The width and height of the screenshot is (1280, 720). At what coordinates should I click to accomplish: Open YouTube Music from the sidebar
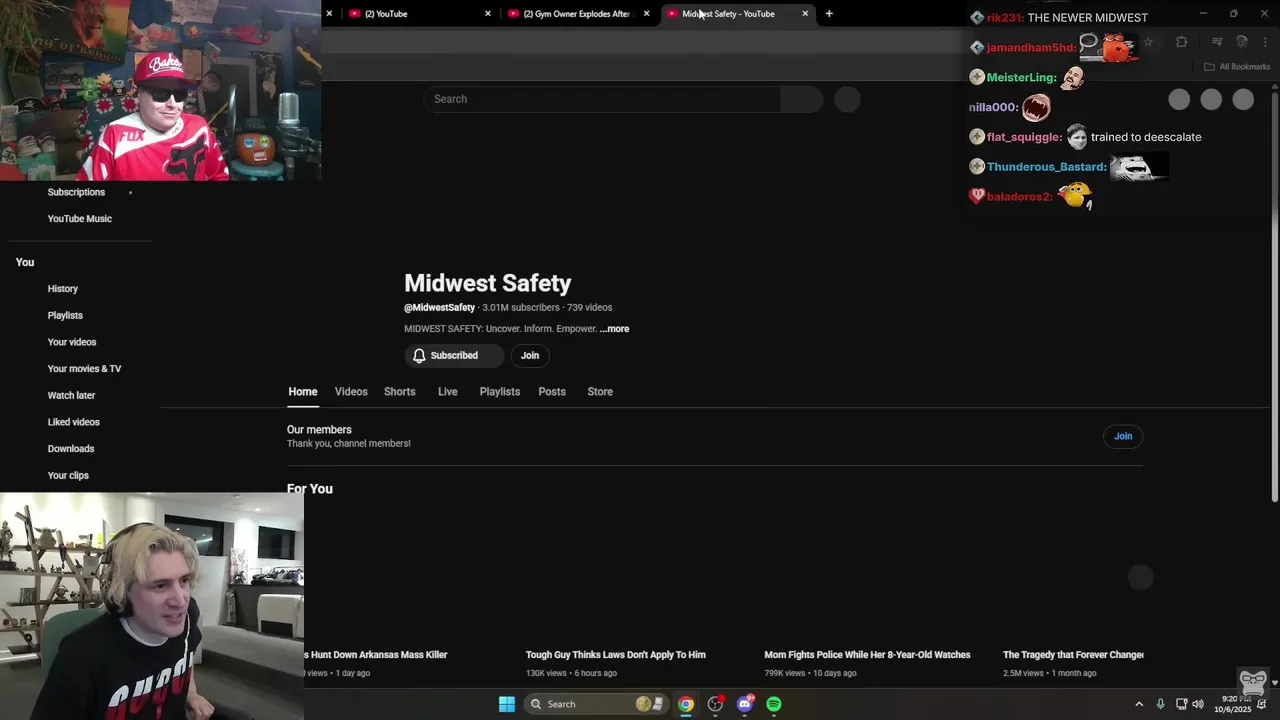(x=80, y=219)
